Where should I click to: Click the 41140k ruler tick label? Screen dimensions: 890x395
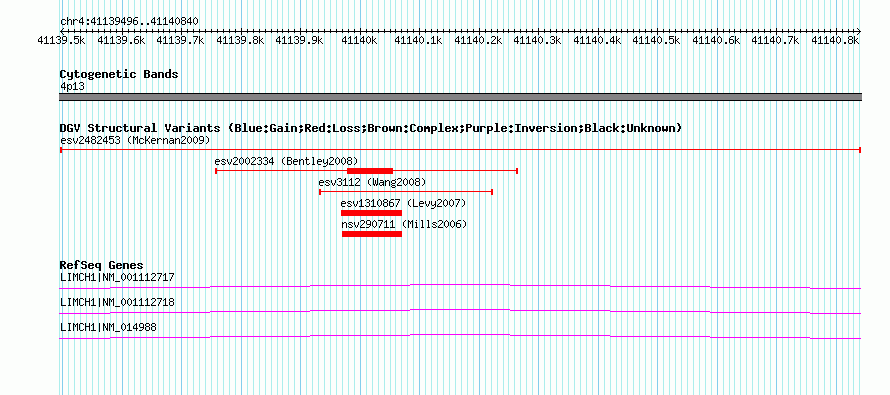pyautogui.click(x=359, y=40)
